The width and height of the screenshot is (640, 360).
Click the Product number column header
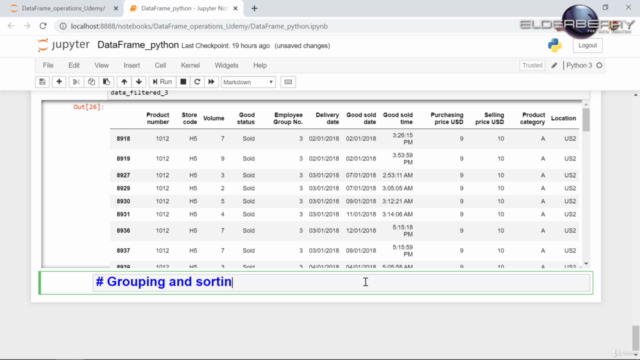(158, 118)
